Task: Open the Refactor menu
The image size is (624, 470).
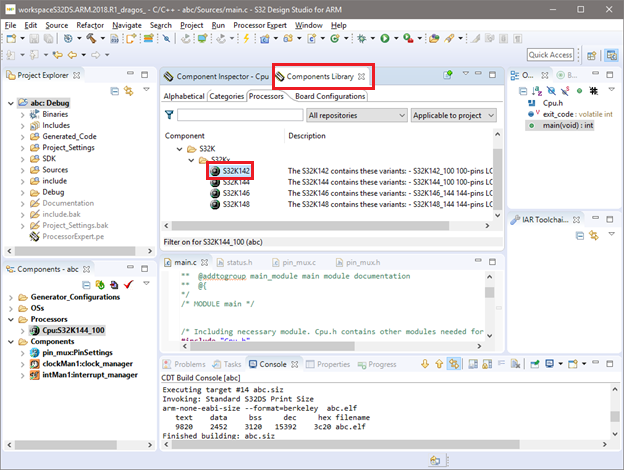Action: click(90, 25)
